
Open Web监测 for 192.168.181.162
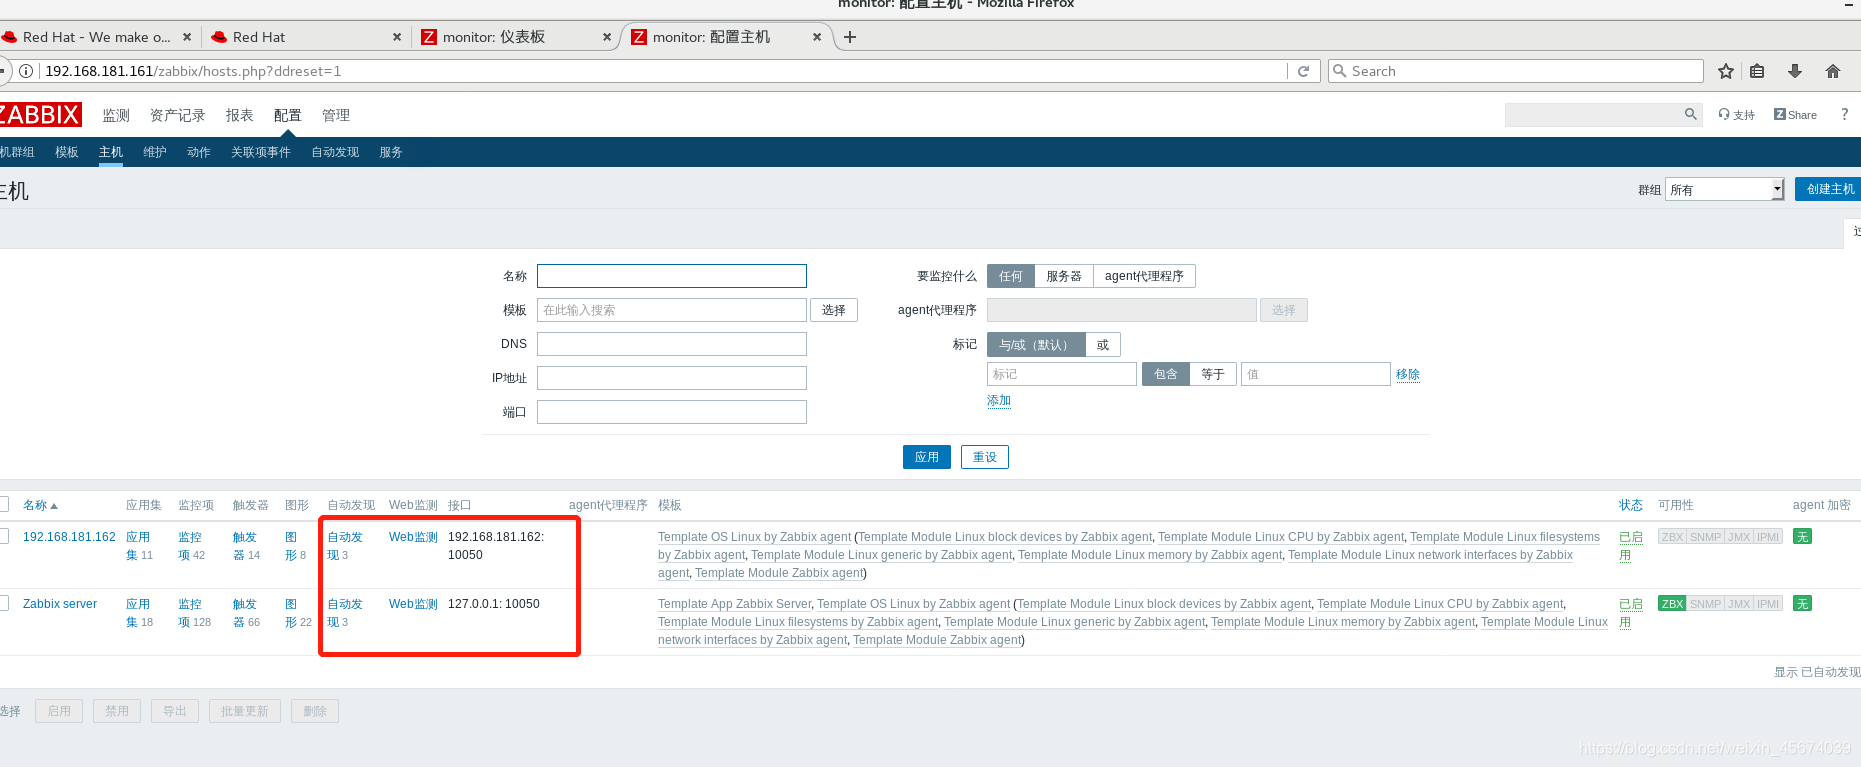point(413,537)
